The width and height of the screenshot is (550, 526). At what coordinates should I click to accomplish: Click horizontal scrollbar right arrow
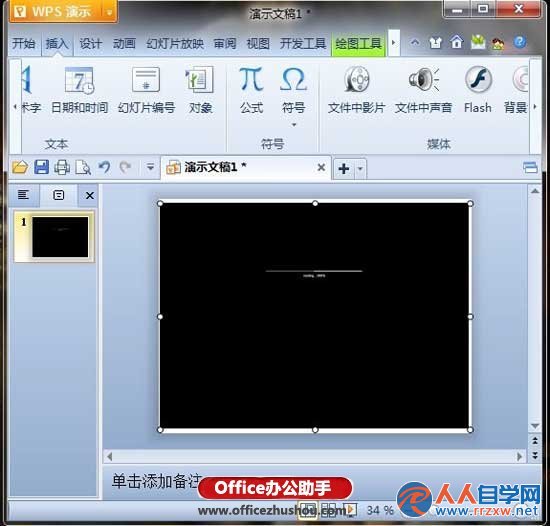(519, 456)
